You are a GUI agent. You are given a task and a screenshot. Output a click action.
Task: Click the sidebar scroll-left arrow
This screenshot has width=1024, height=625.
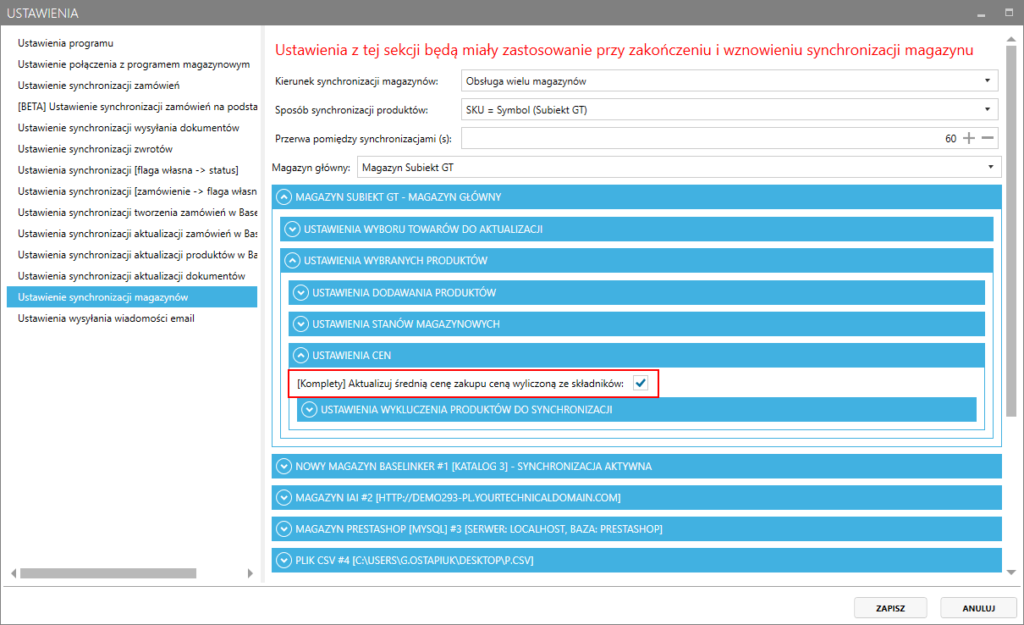point(14,573)
